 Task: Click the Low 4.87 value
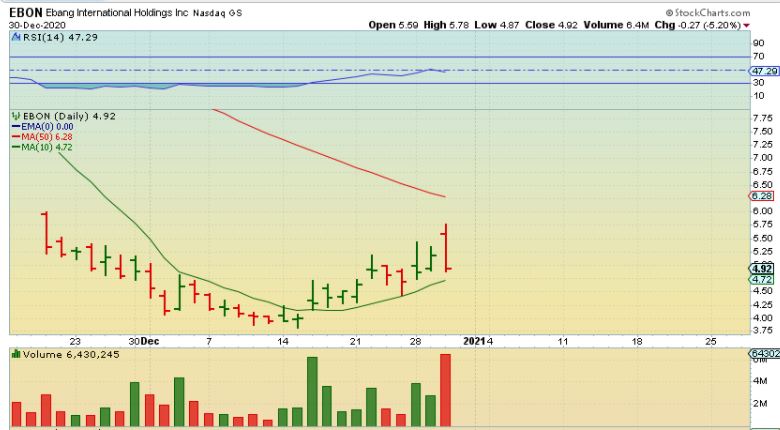pyautogui.click(x=497, y=25)
